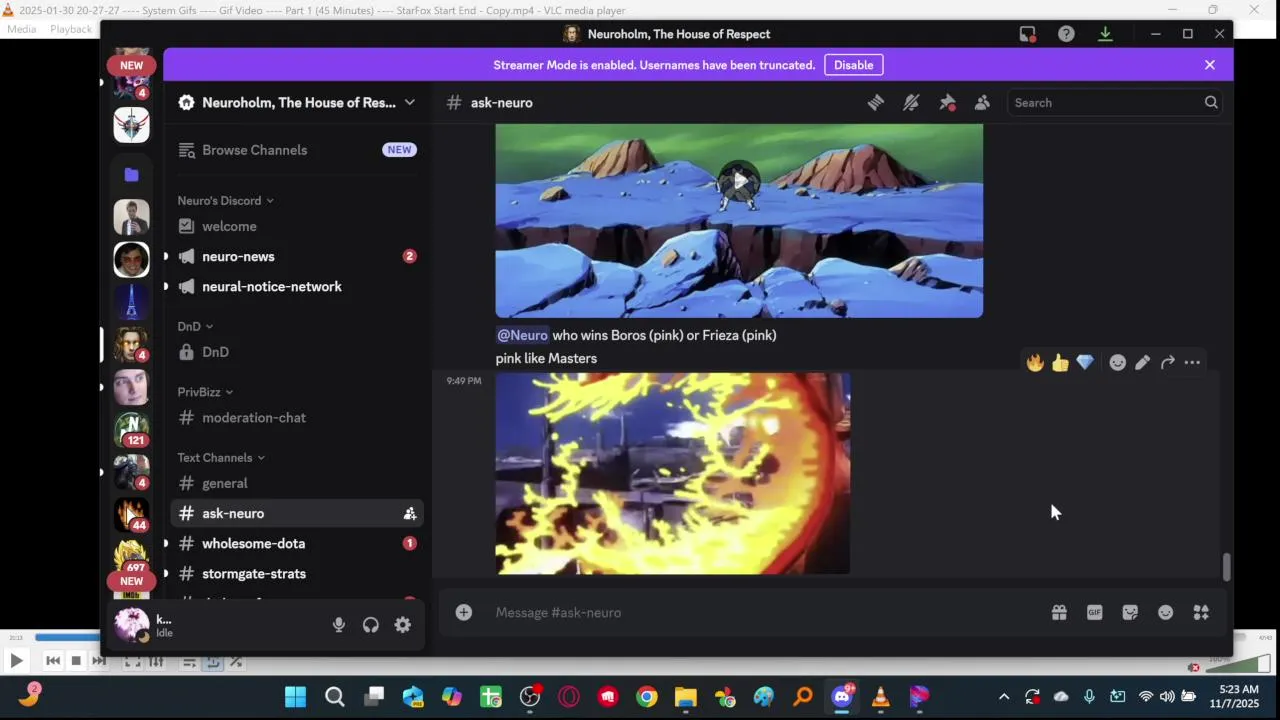Open Discord inbox icon in title bar
The image size is (1280, 720).
(x=1027, y=34)
